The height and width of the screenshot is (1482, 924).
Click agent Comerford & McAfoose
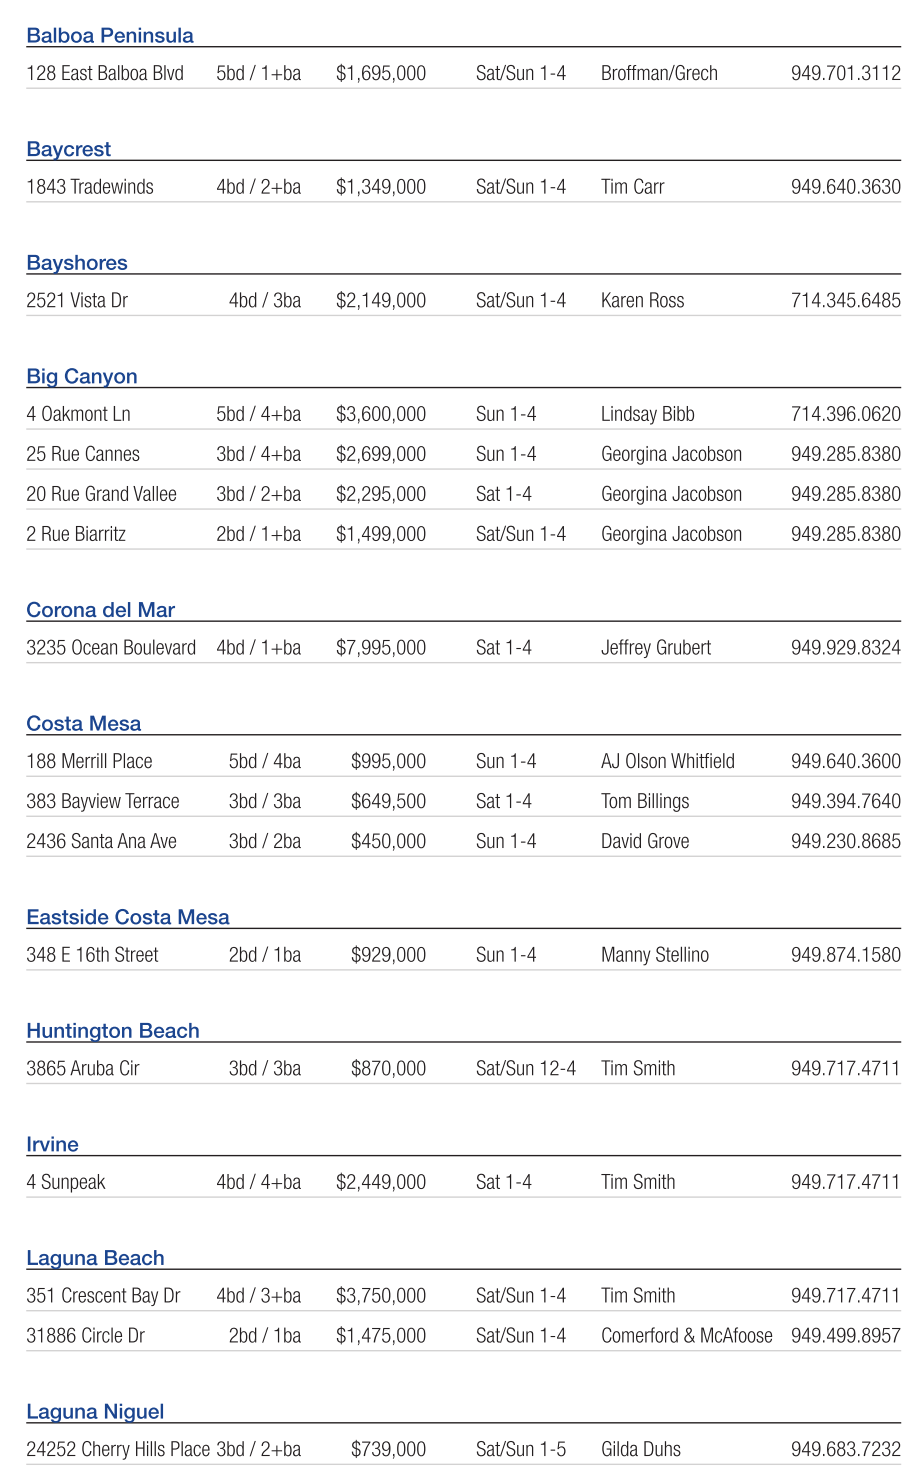[x=686, y=1336]
